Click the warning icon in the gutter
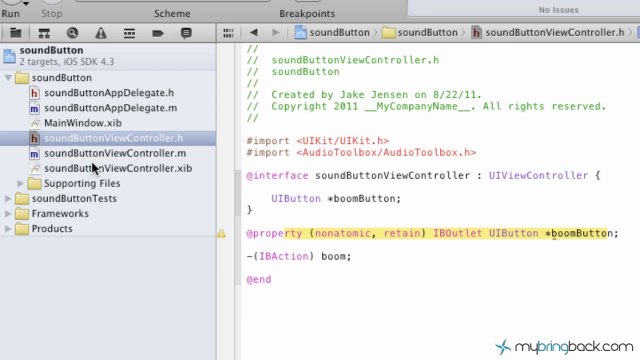640x360 pixels. point(221,233)
